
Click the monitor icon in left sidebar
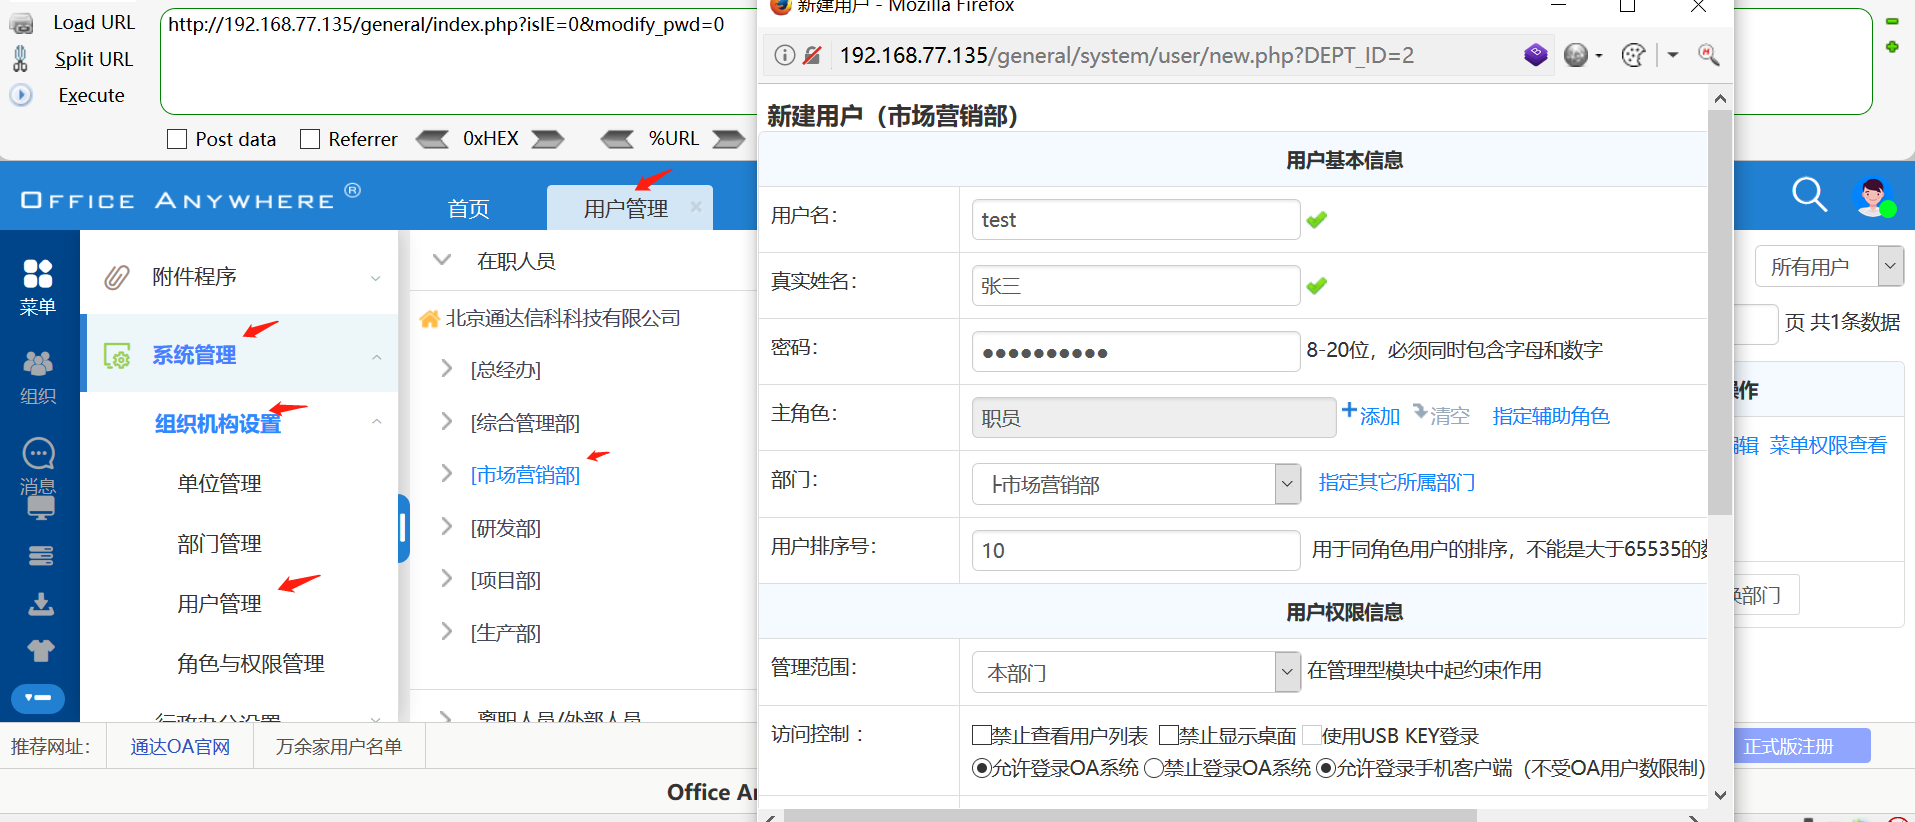click(x=41, y=508)
